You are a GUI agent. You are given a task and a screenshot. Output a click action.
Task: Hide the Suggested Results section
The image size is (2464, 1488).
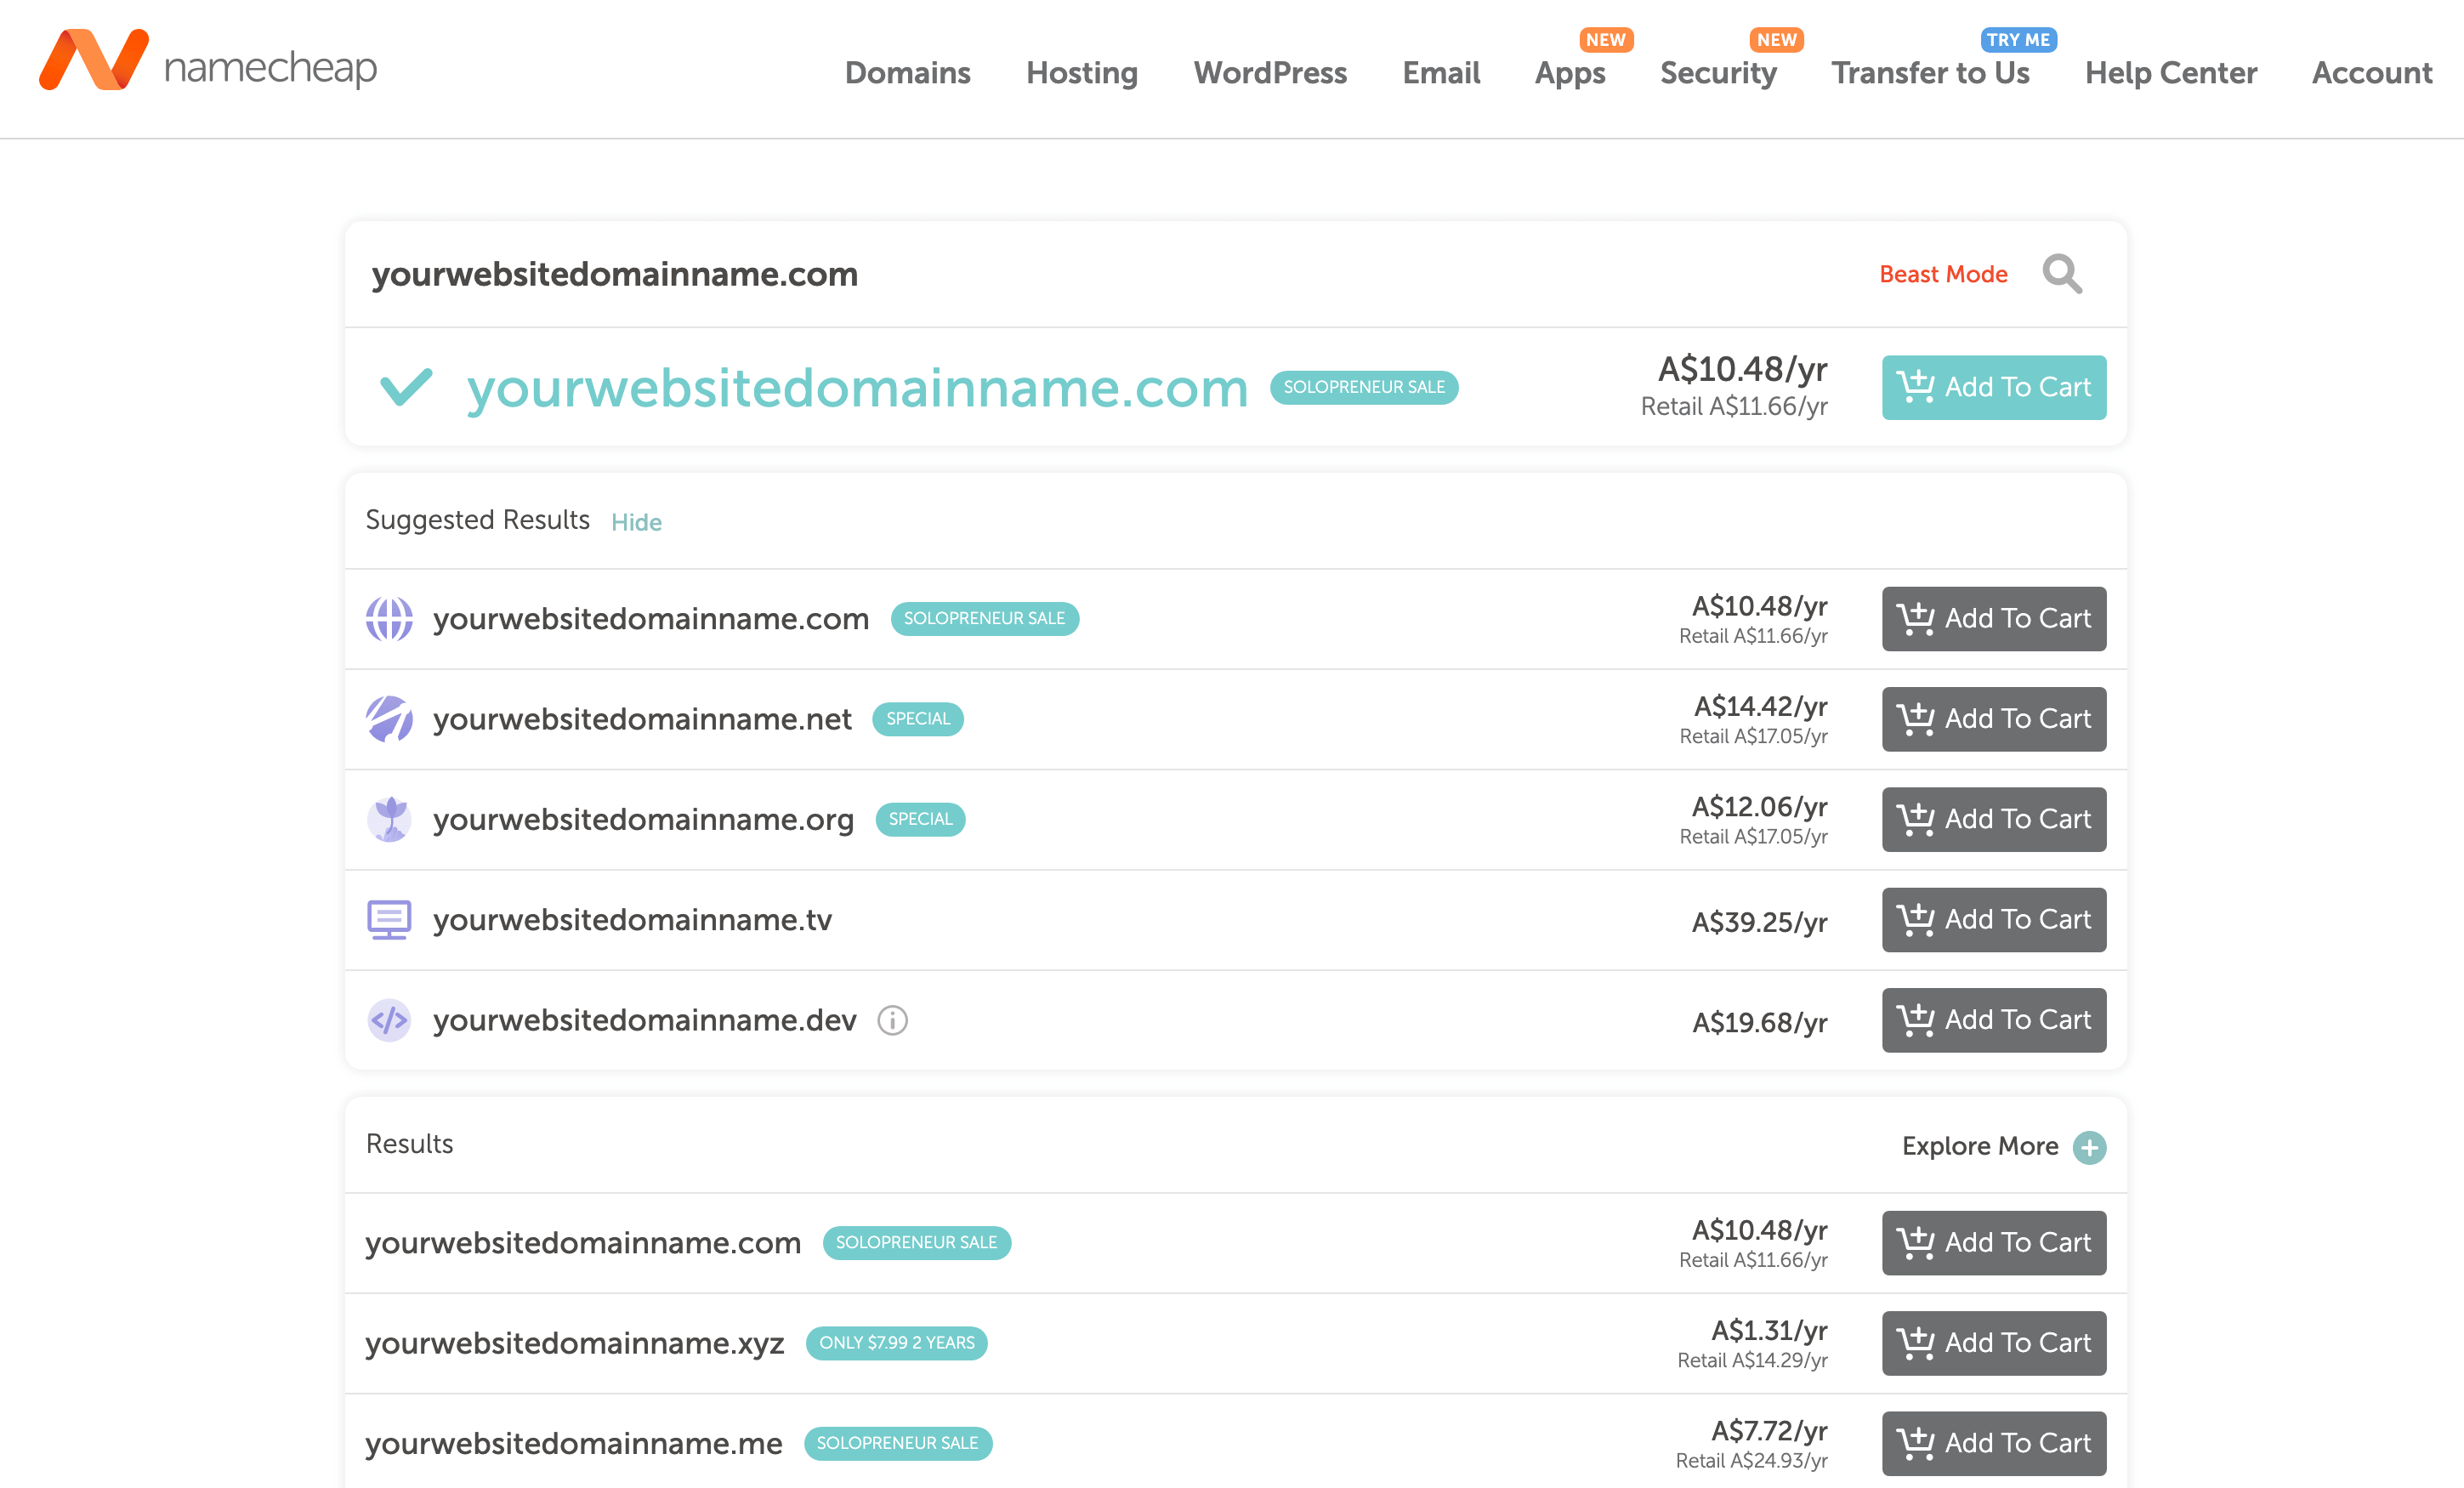tap(636, 522)
